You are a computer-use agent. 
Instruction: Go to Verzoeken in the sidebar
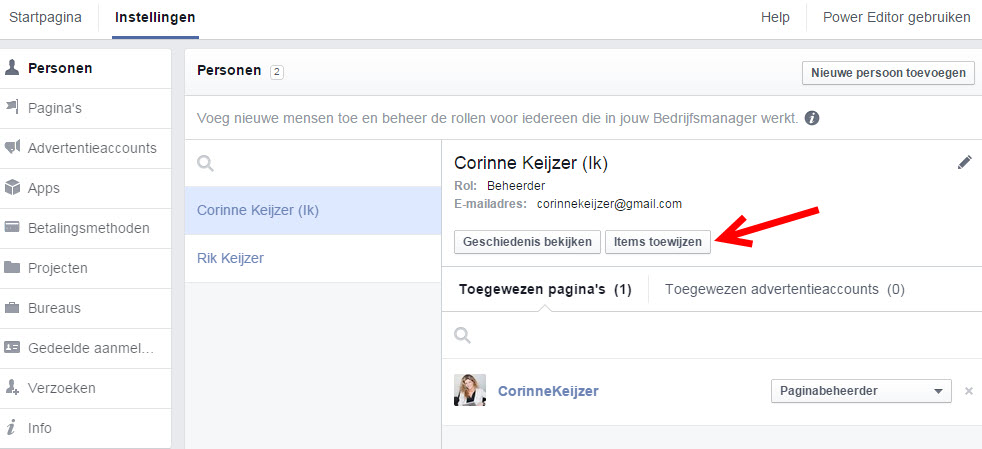(x=85, y=388)
